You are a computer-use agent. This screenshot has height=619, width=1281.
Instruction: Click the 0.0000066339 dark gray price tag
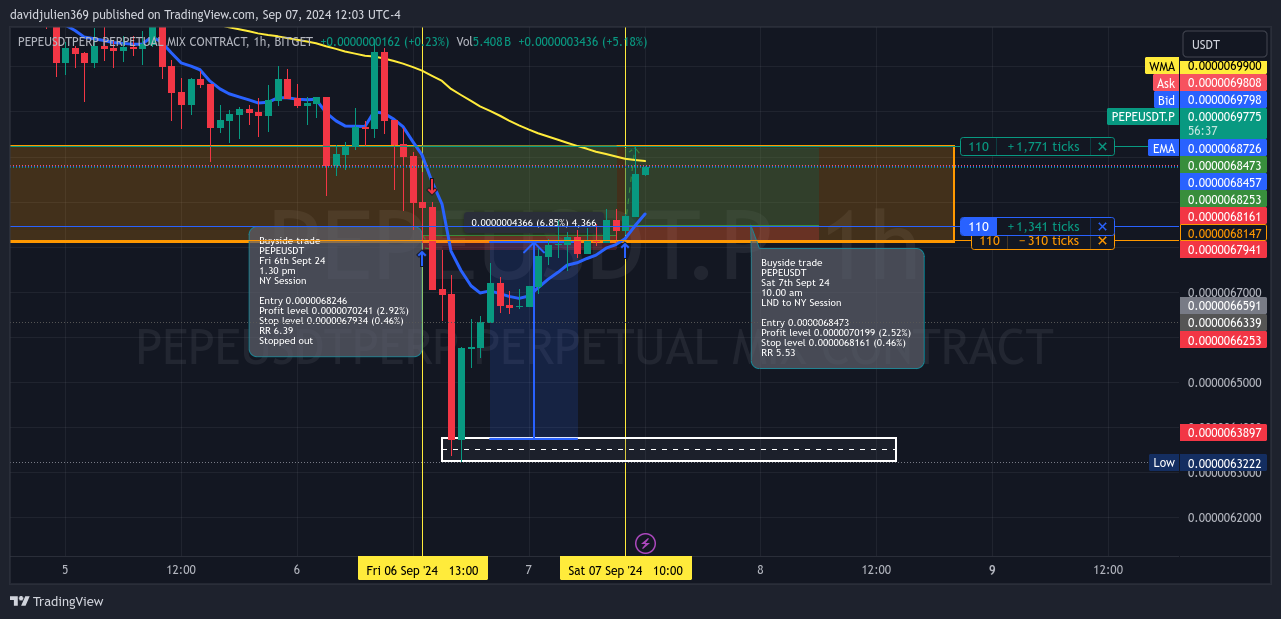pos(1225,323)
